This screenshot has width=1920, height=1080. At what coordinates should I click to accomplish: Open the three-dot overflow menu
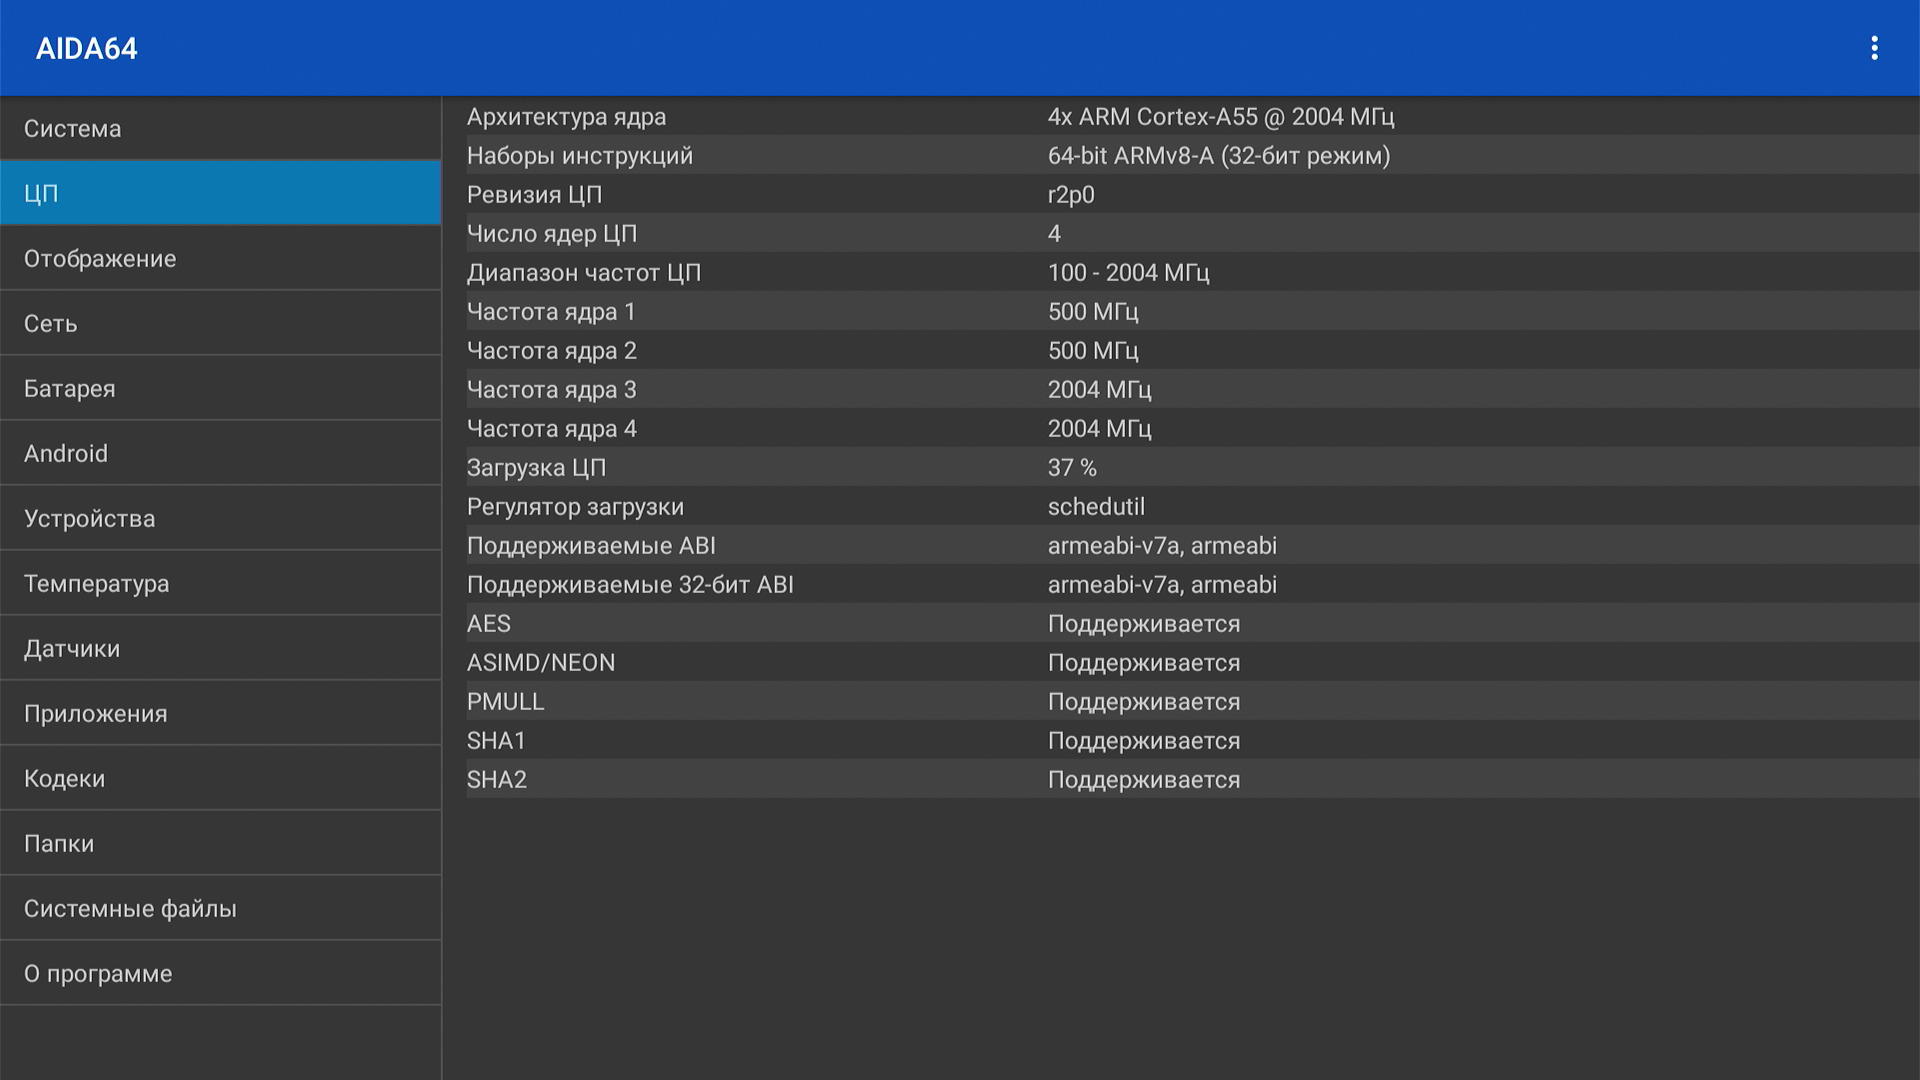point(1874,48)
